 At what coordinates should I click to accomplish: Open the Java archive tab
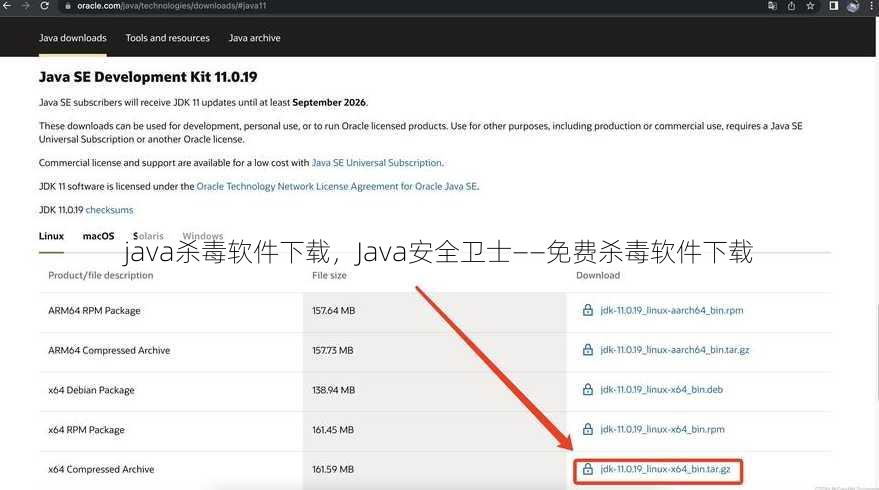coord(255,38)
